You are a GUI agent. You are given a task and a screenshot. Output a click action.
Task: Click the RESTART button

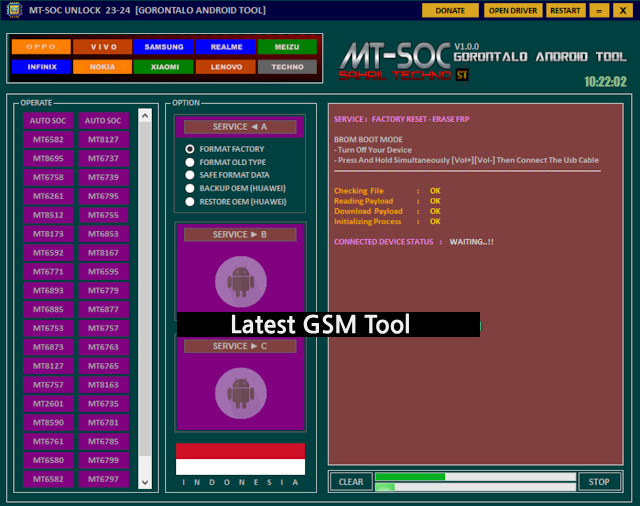point(565,11)
